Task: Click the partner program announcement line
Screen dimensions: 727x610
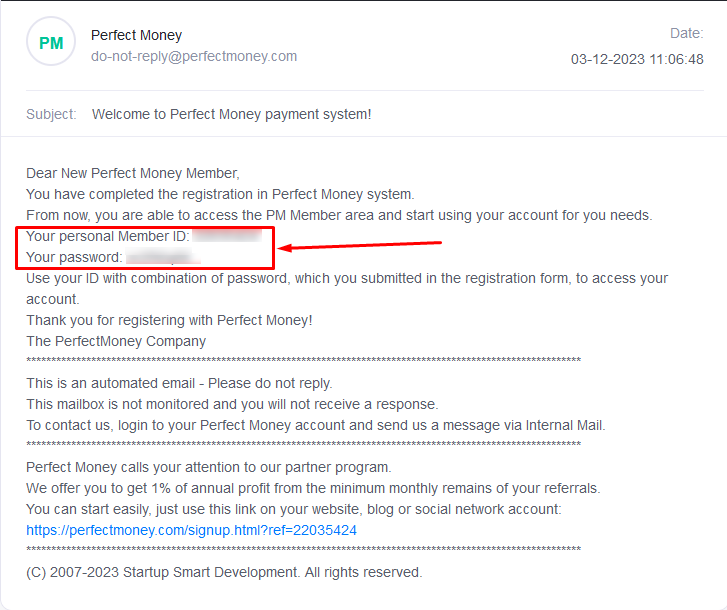Action: [209, 467]
